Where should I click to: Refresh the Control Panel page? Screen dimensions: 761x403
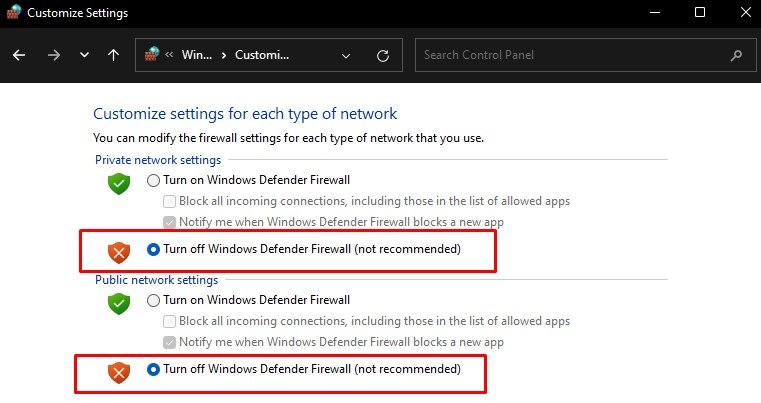383,56
